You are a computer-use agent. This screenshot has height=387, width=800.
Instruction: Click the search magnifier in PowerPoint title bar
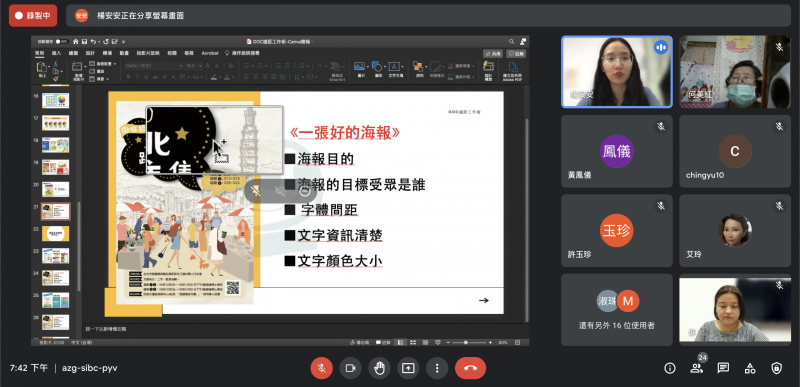click(x=511, y=42)
